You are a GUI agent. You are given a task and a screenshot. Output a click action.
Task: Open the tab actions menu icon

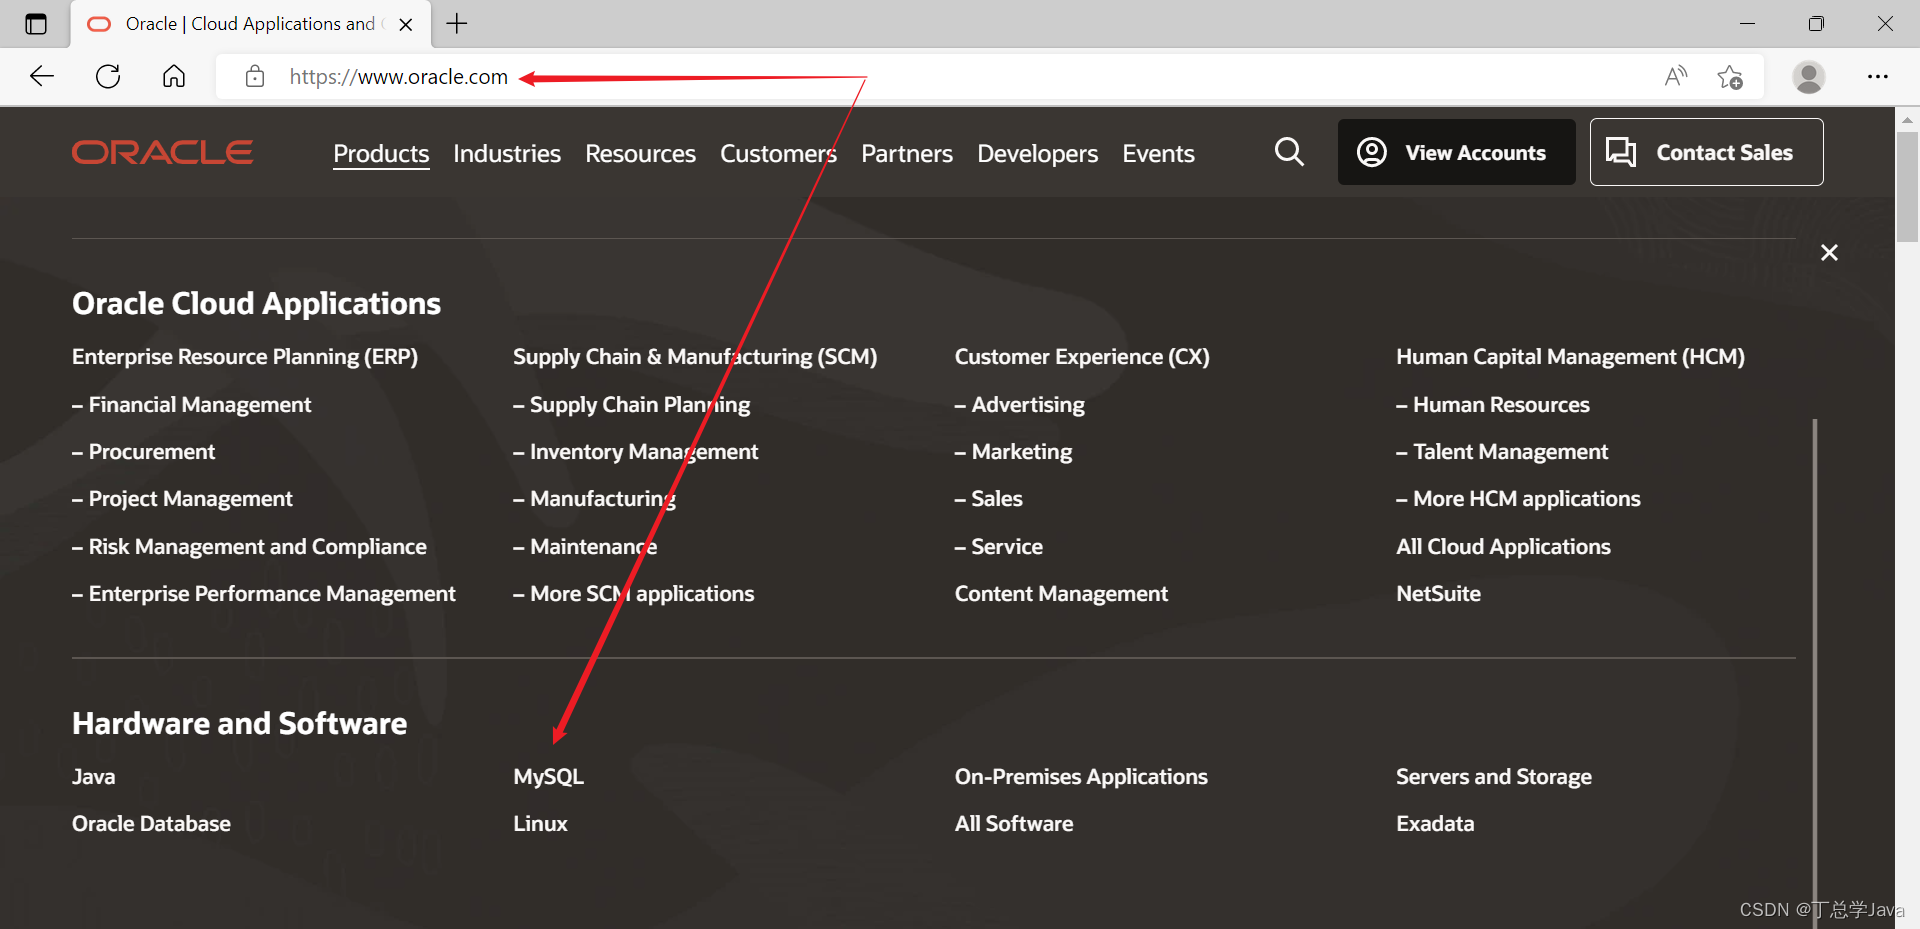(36, 24)
